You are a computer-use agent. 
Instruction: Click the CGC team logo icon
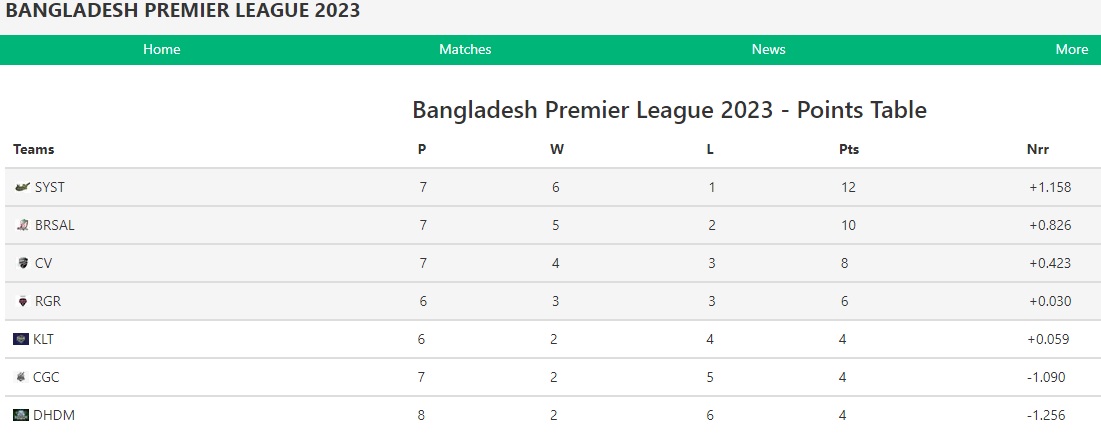pos(21,377)
